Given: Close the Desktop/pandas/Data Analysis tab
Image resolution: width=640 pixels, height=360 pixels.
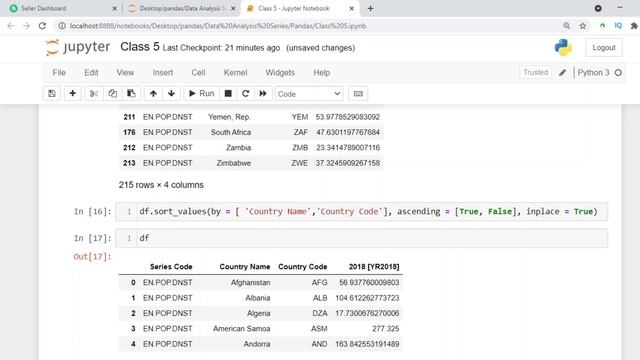Looking at the screenshot, I should [233, 8].
